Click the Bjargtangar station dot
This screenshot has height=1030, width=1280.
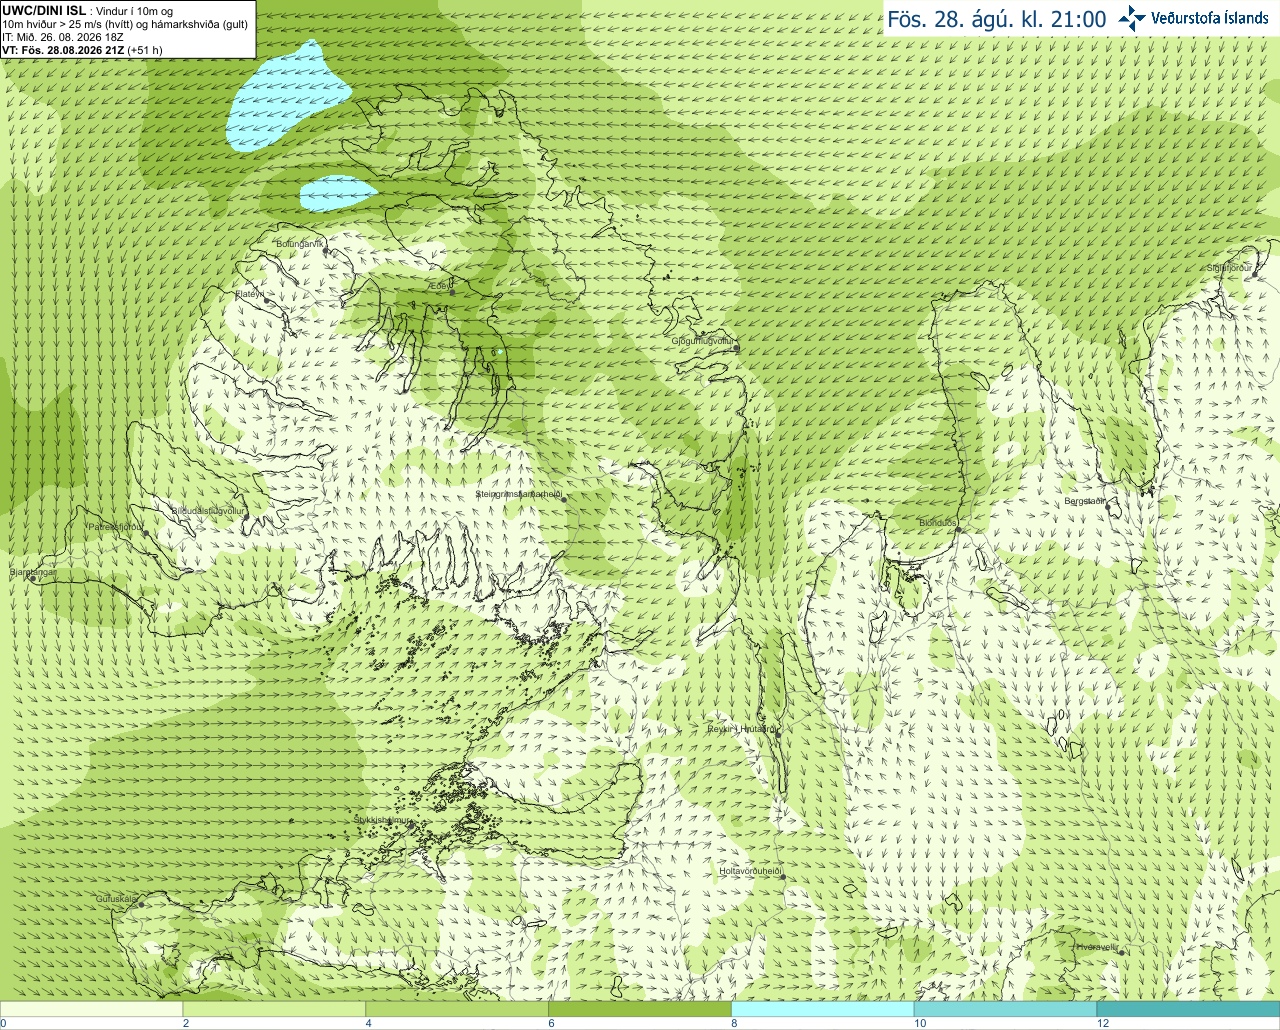(33, 579)
